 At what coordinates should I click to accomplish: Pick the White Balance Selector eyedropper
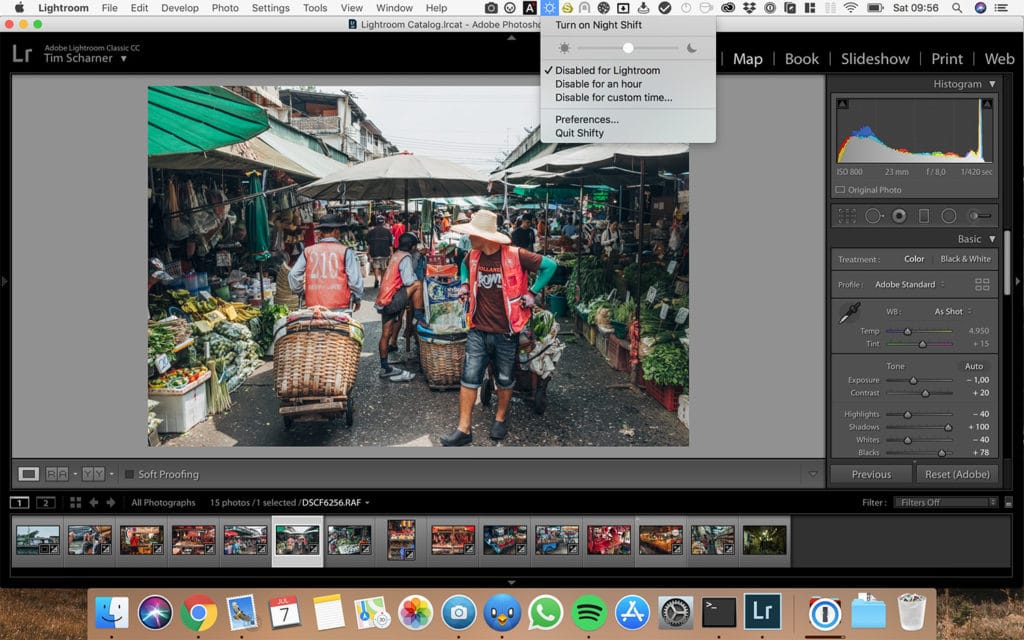850,313
